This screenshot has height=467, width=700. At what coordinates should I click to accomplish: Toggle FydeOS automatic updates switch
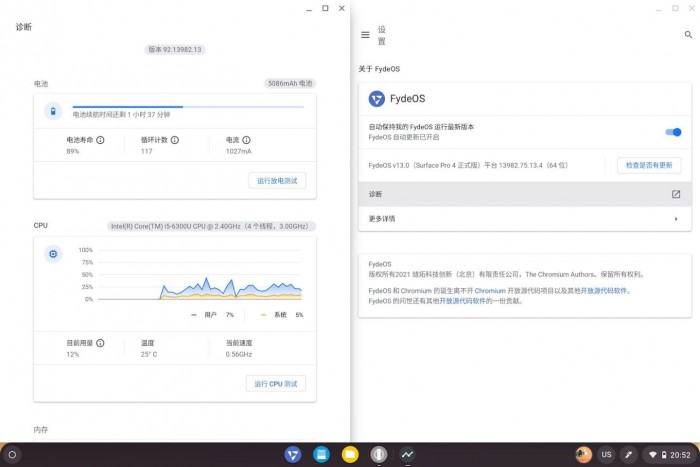pyautogui.click(x=674, y=132)
